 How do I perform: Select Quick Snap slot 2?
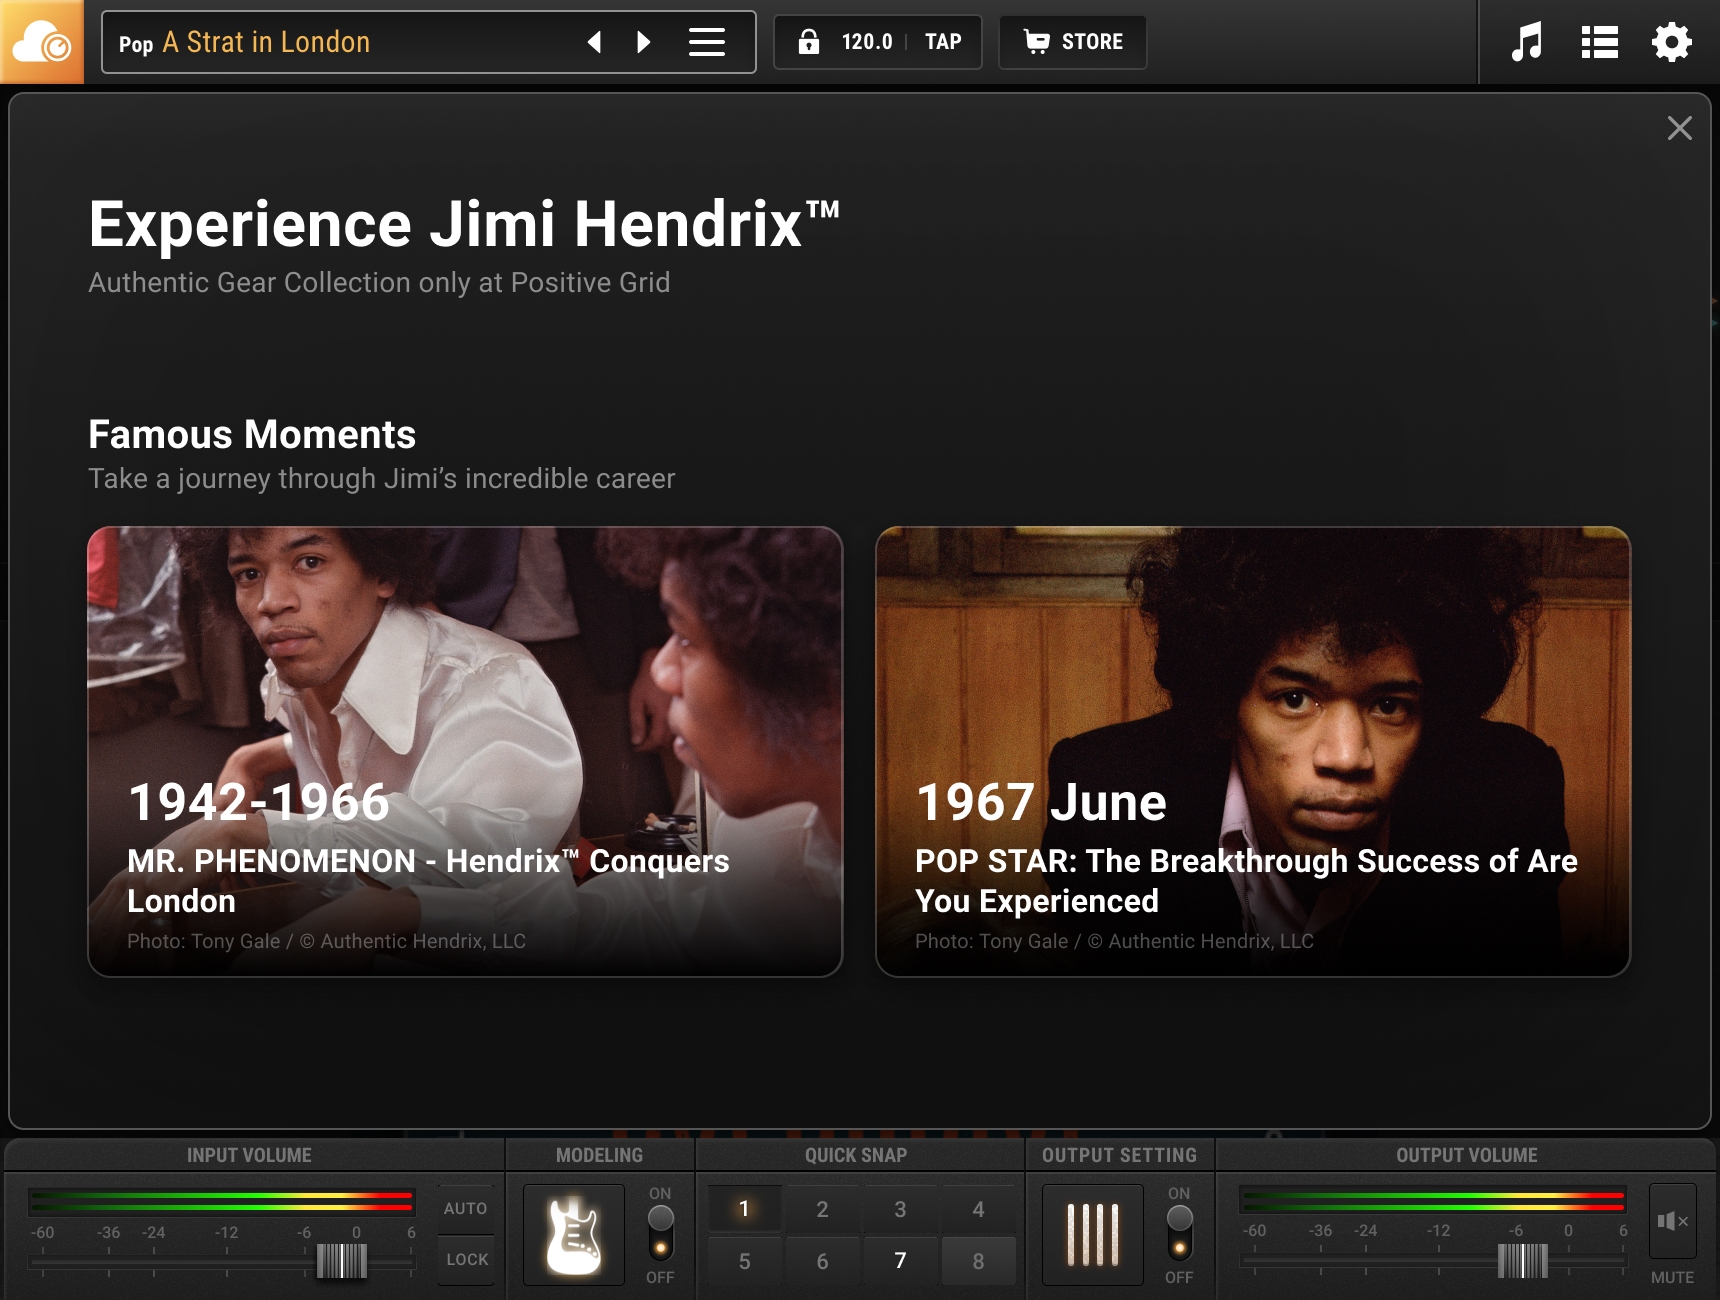[822, 1209]
